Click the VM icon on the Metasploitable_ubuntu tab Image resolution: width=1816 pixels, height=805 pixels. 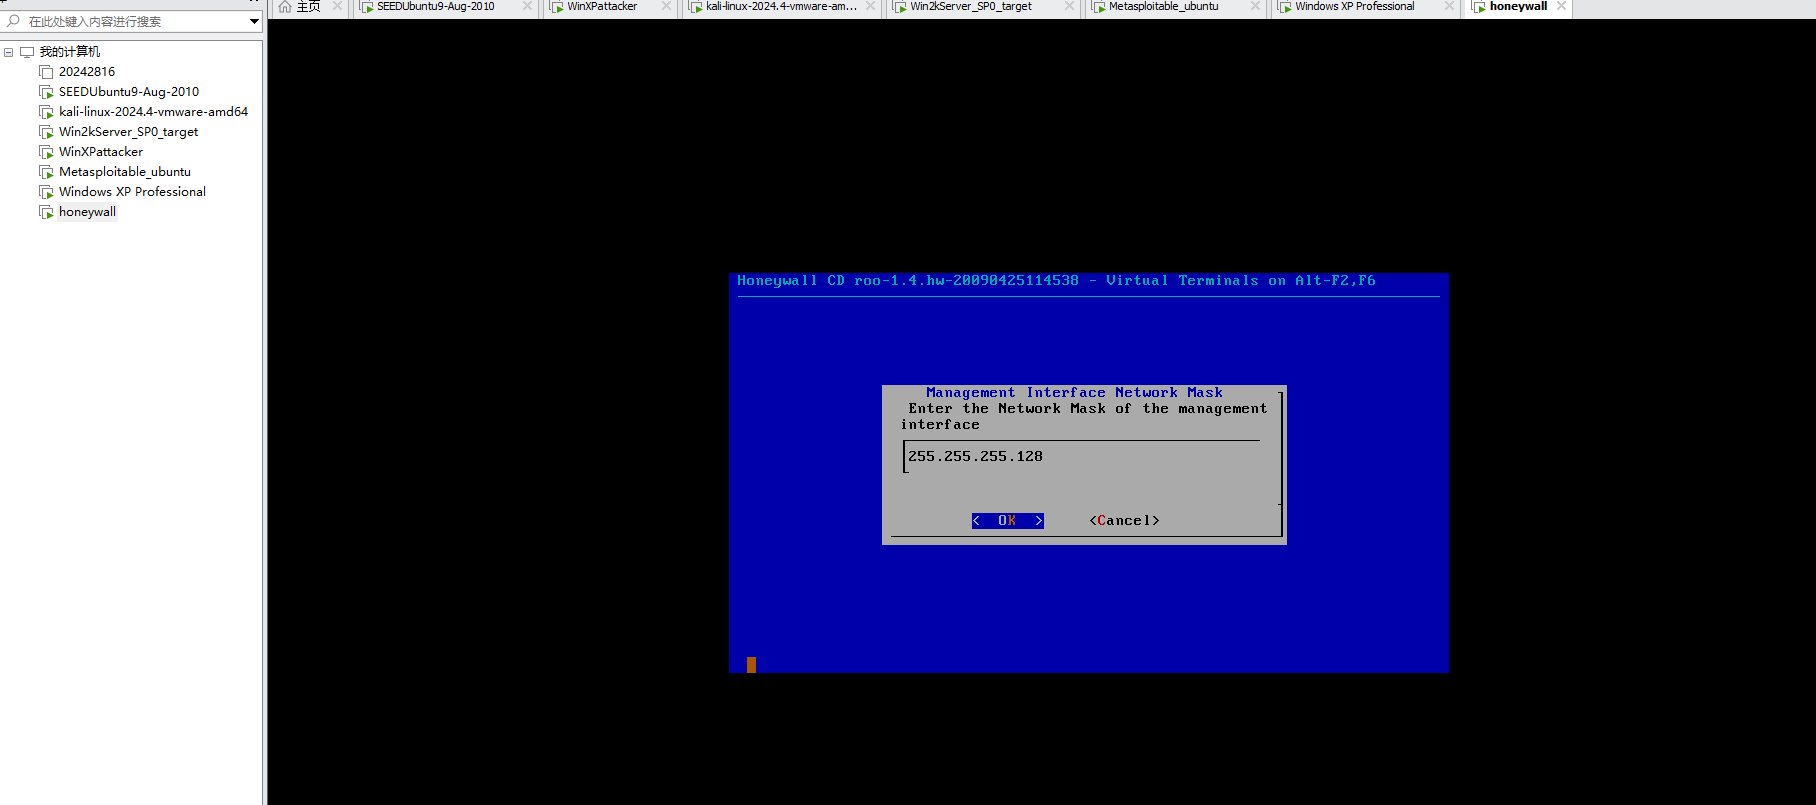point(1098,7)
